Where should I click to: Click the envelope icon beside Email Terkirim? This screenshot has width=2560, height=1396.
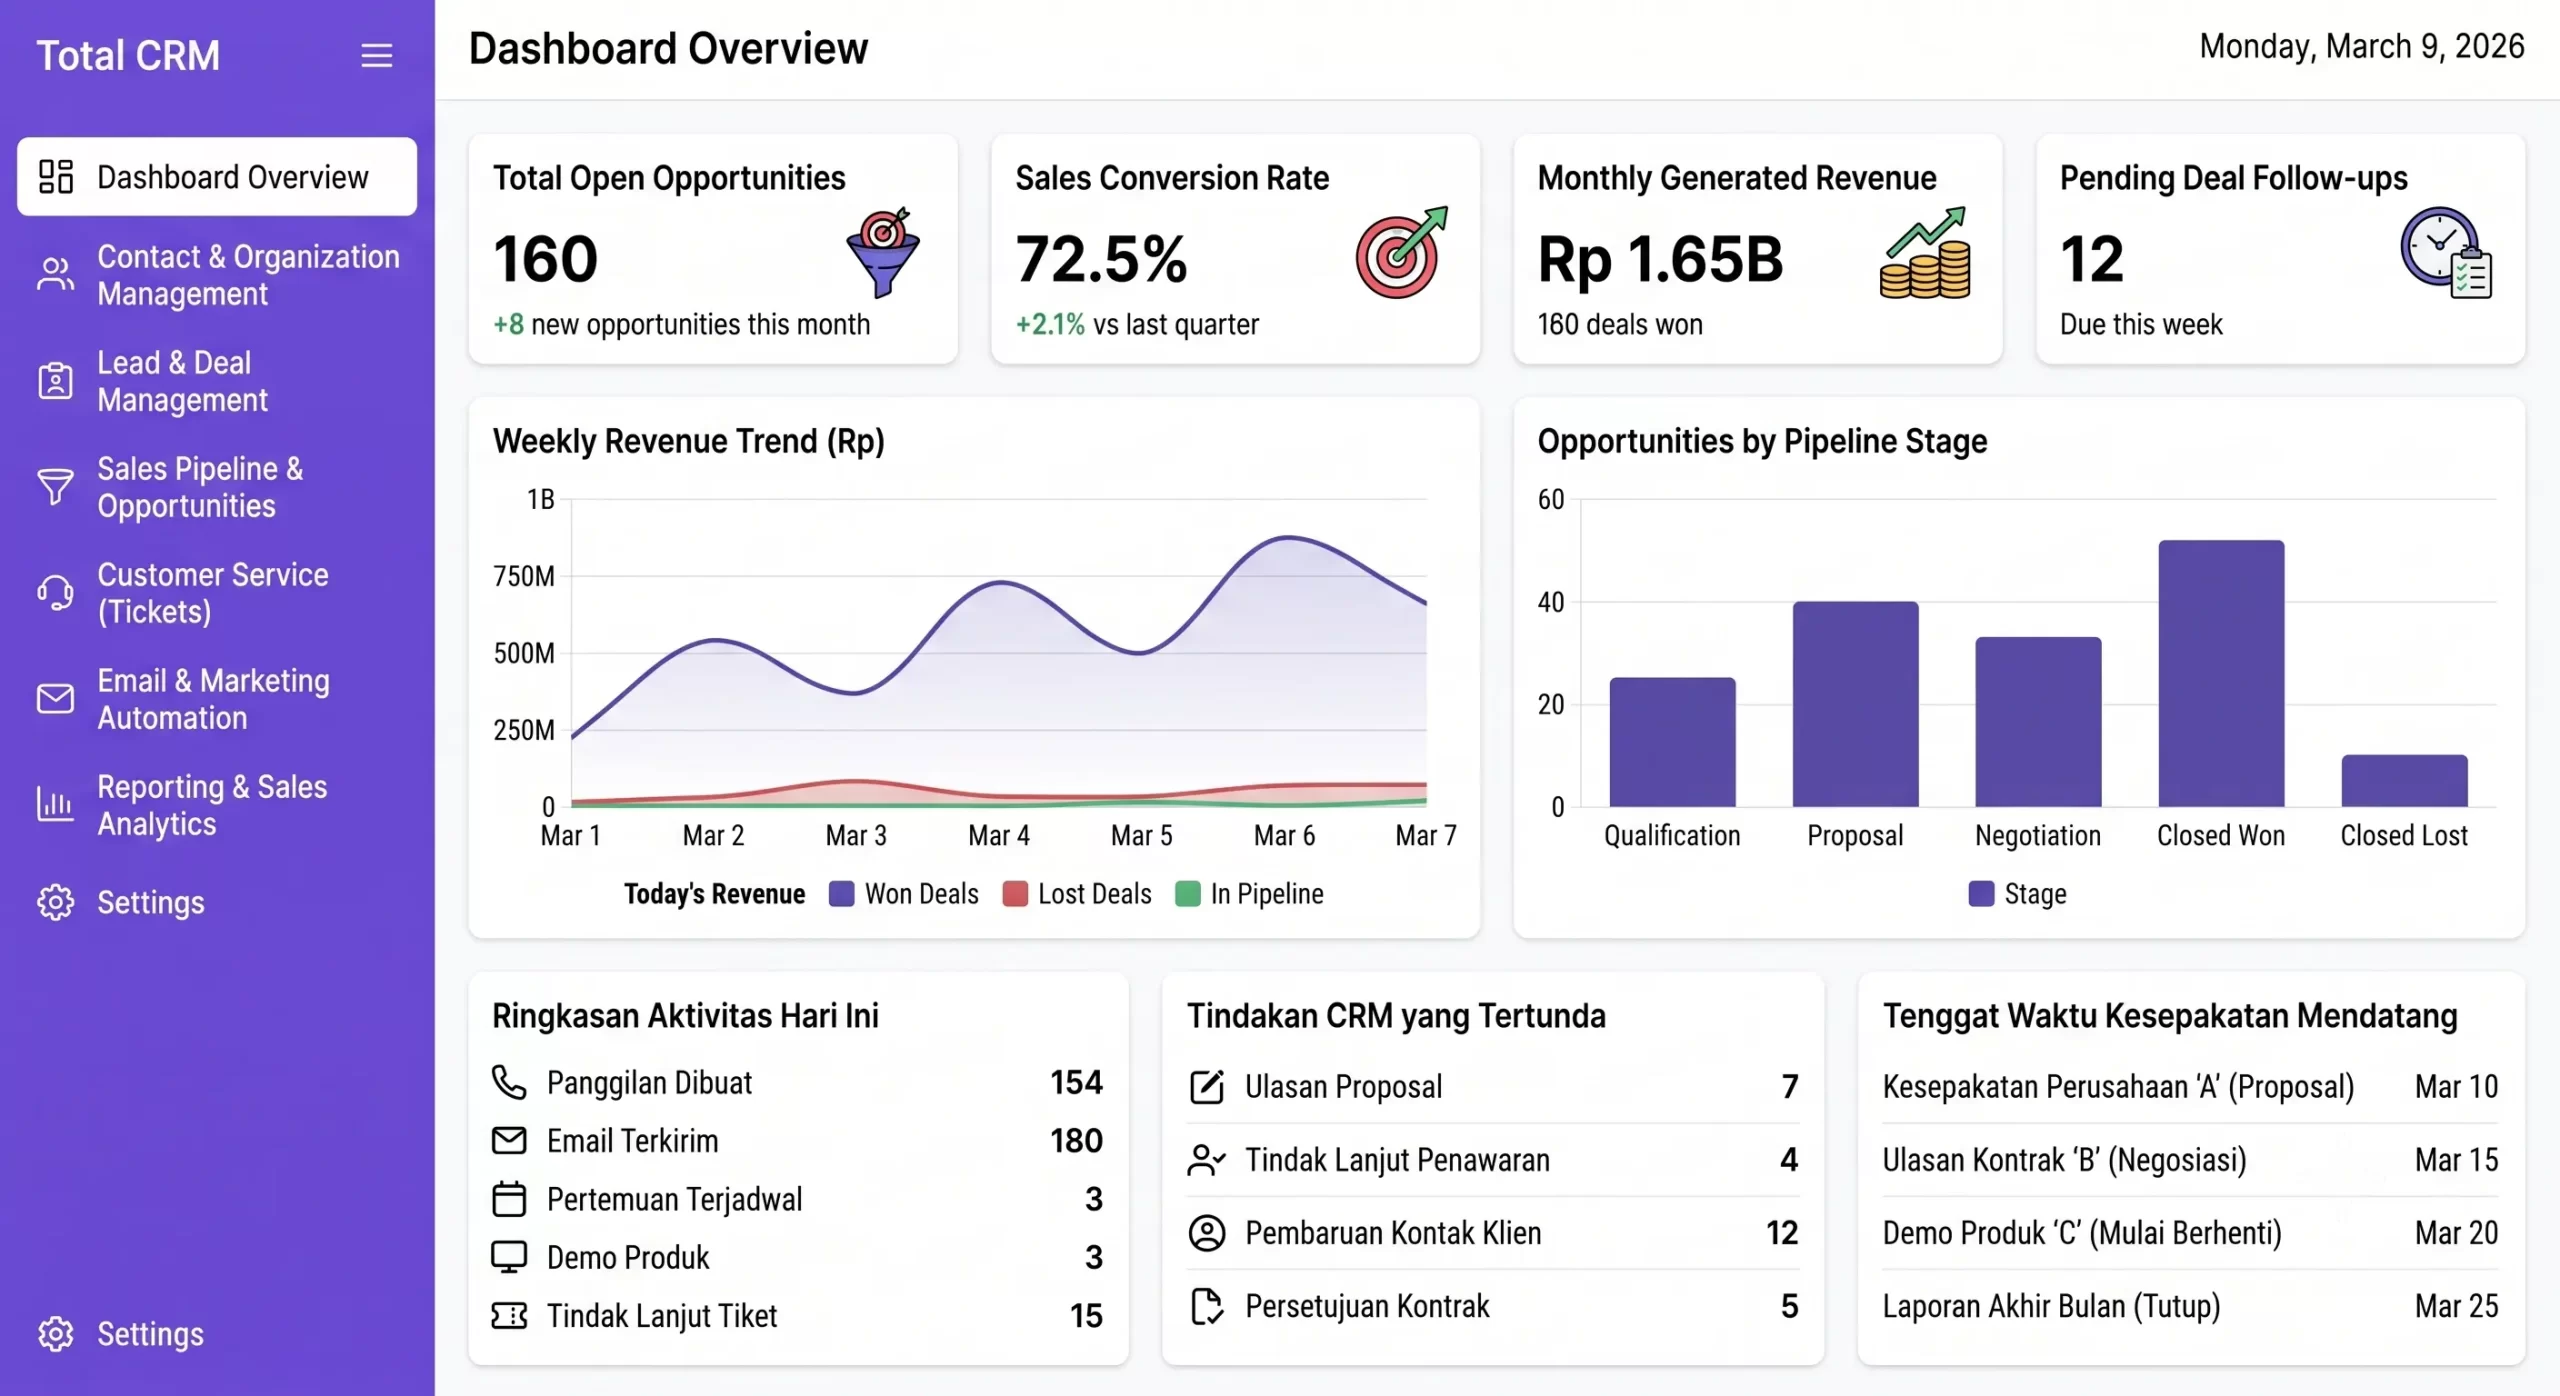tap(509, 1140)
